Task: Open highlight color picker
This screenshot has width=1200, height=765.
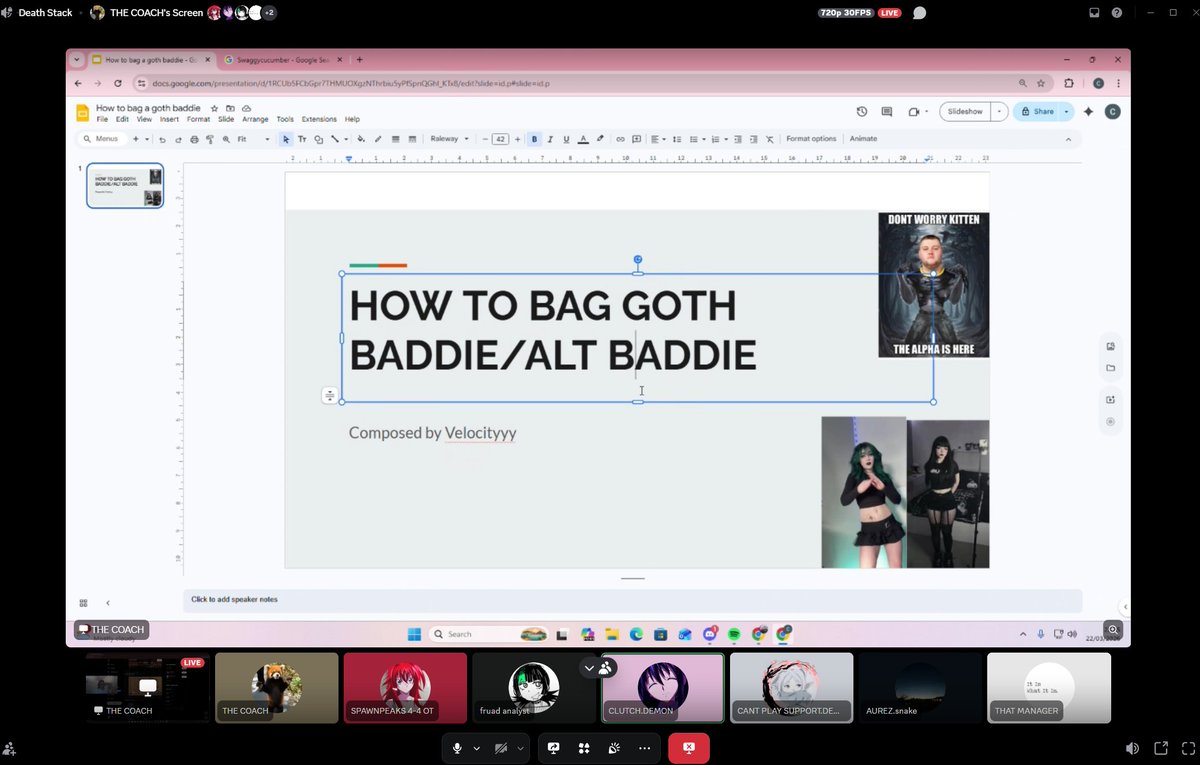Action: click(x=600, y=139)
